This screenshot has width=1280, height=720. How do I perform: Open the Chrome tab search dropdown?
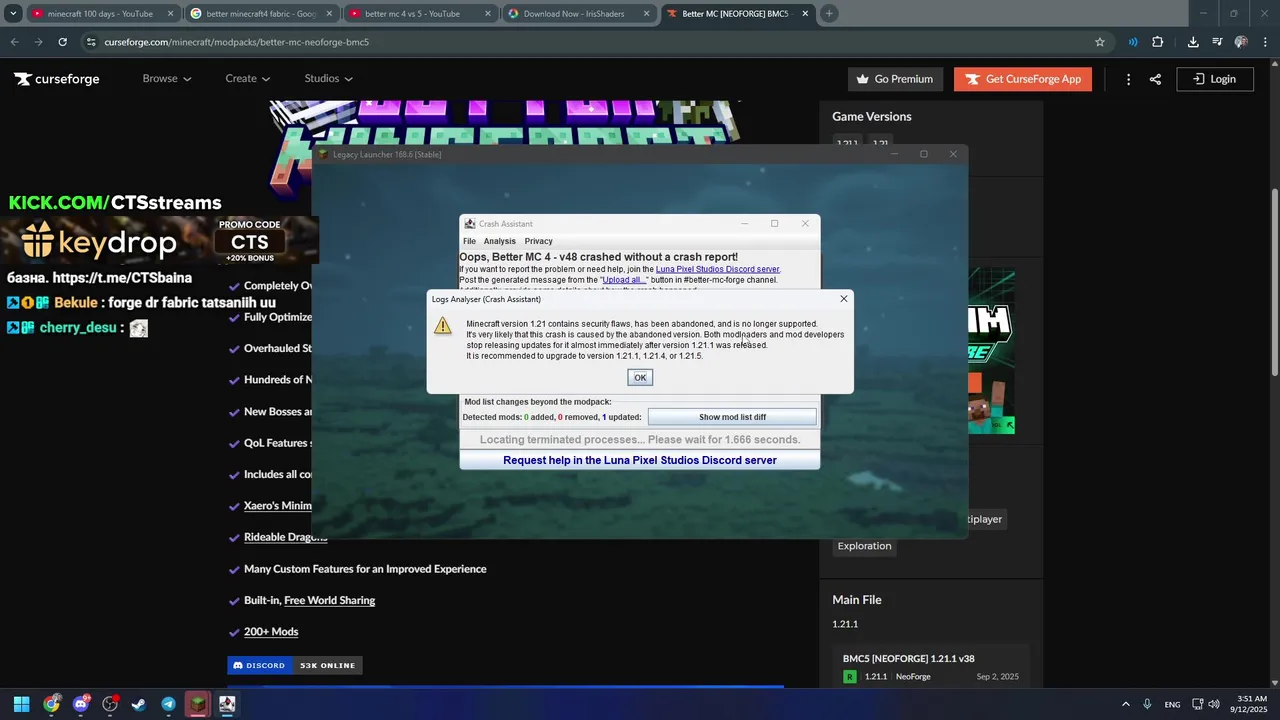pyautogui.click(x=13, y=14)
